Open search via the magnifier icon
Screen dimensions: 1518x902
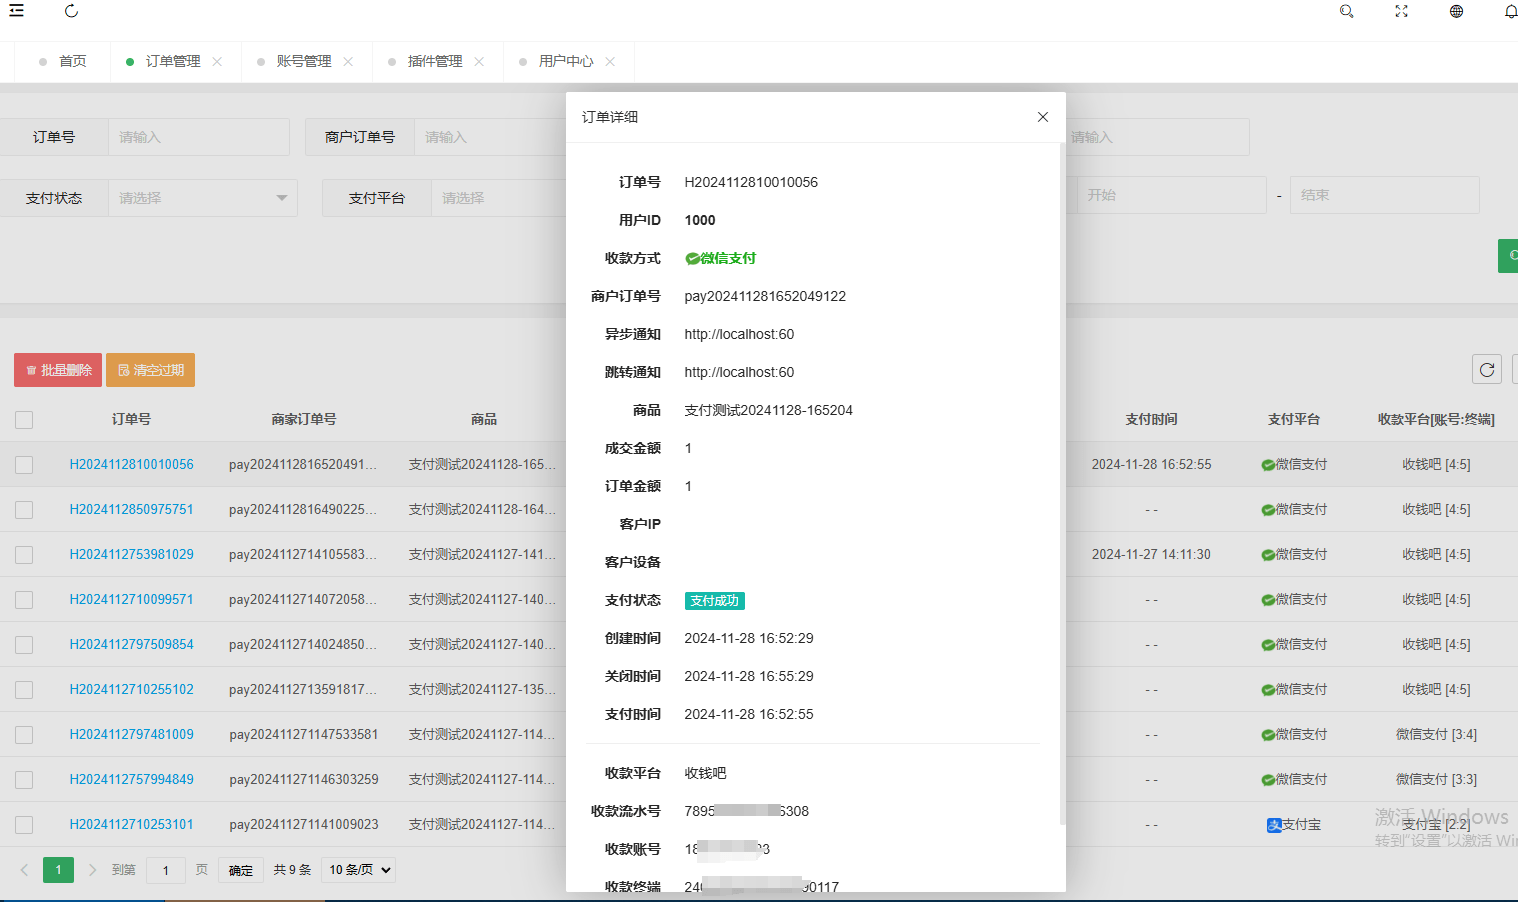point(1347,12)
